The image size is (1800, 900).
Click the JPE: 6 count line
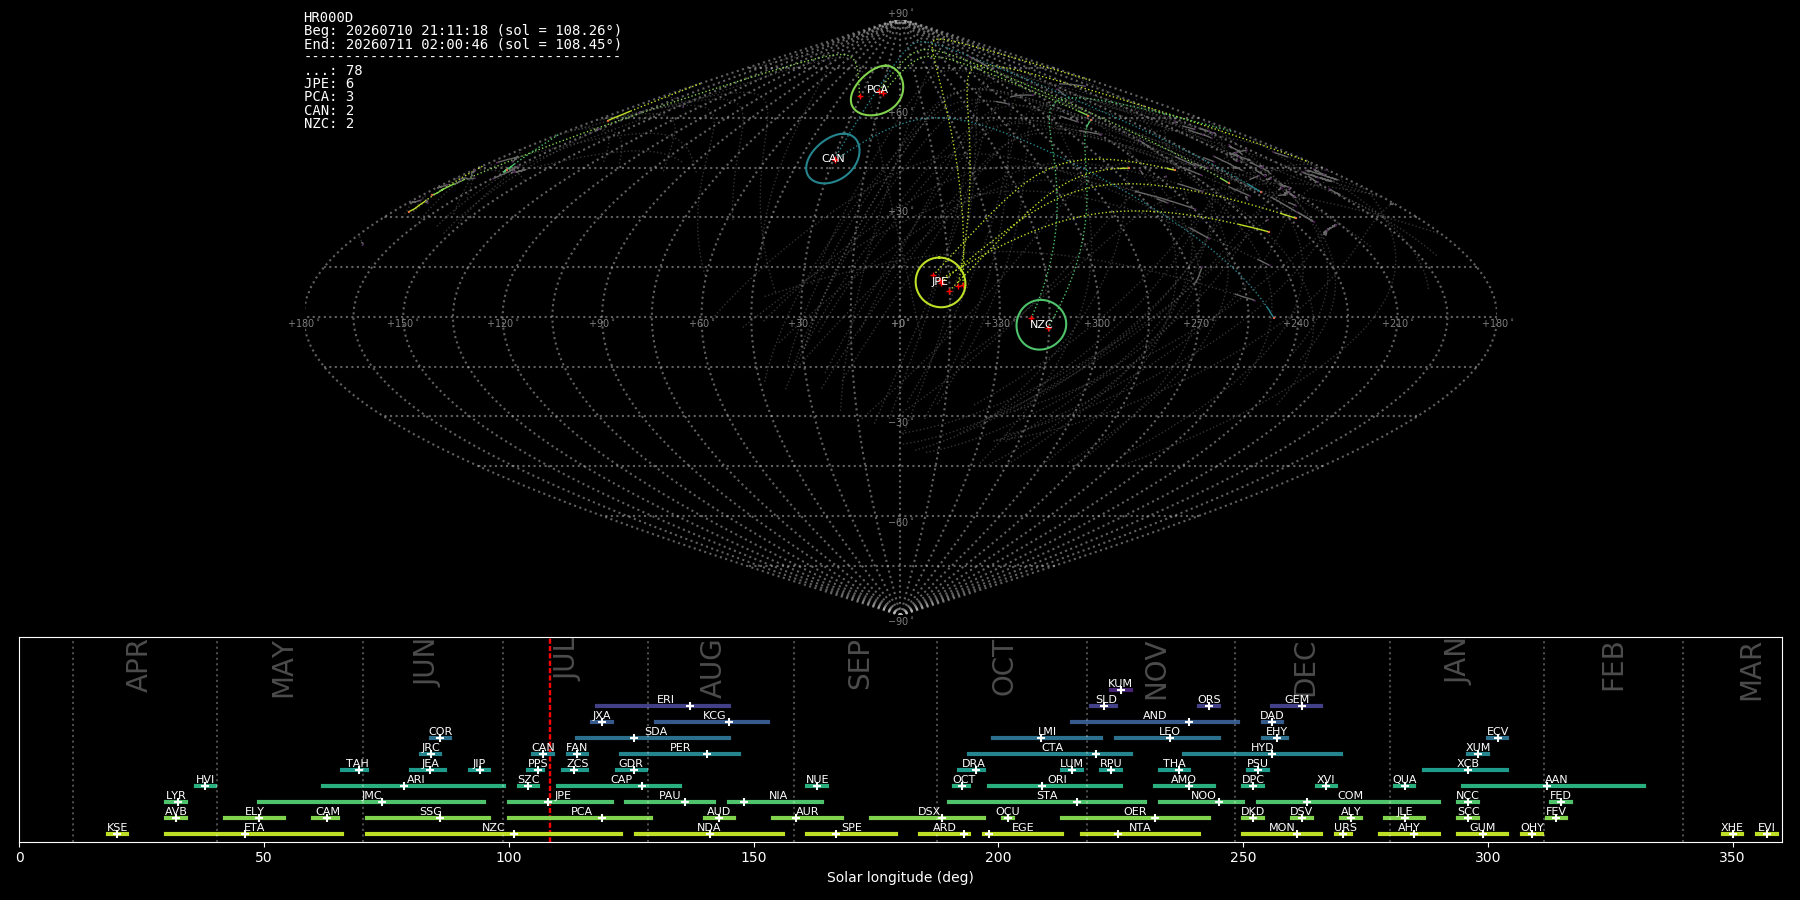point(329,84)
